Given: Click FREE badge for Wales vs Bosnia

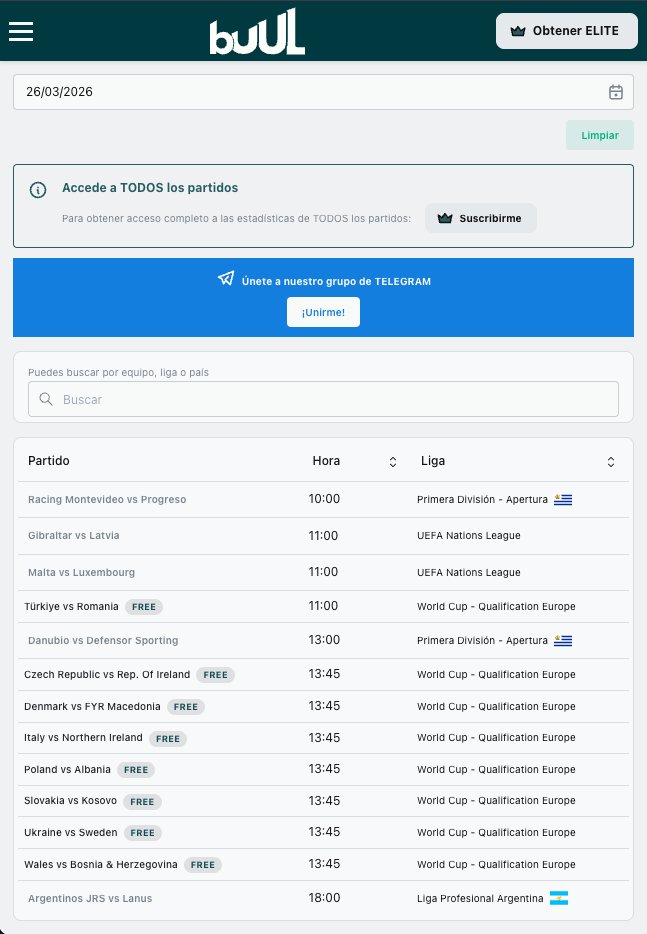Looking at the screenshot, I should pyautogui.click(x=203, y=865).
